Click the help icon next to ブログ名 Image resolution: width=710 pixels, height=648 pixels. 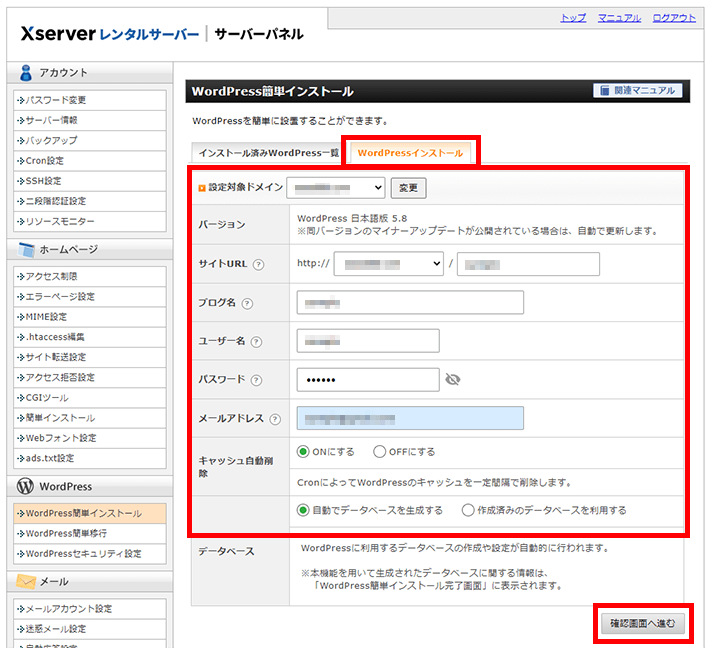click(247, 303)
